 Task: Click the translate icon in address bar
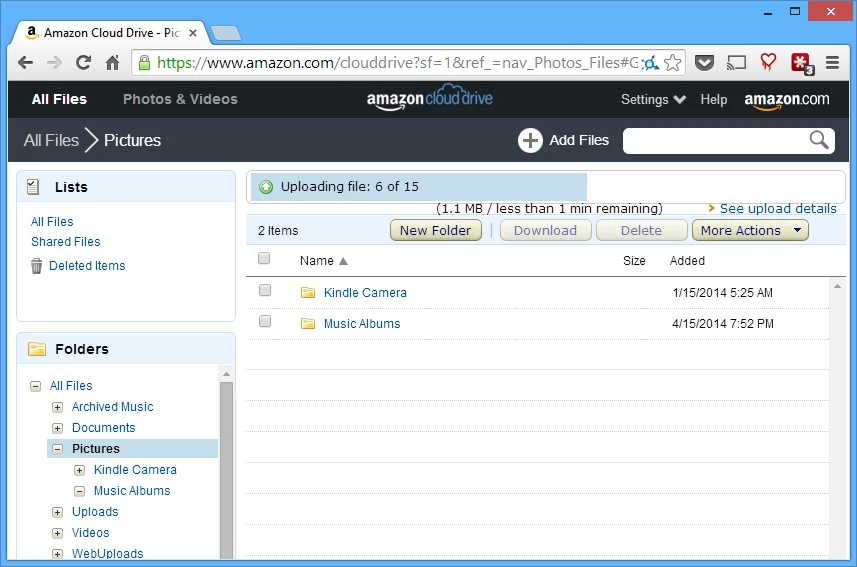(x=650, y=63)
